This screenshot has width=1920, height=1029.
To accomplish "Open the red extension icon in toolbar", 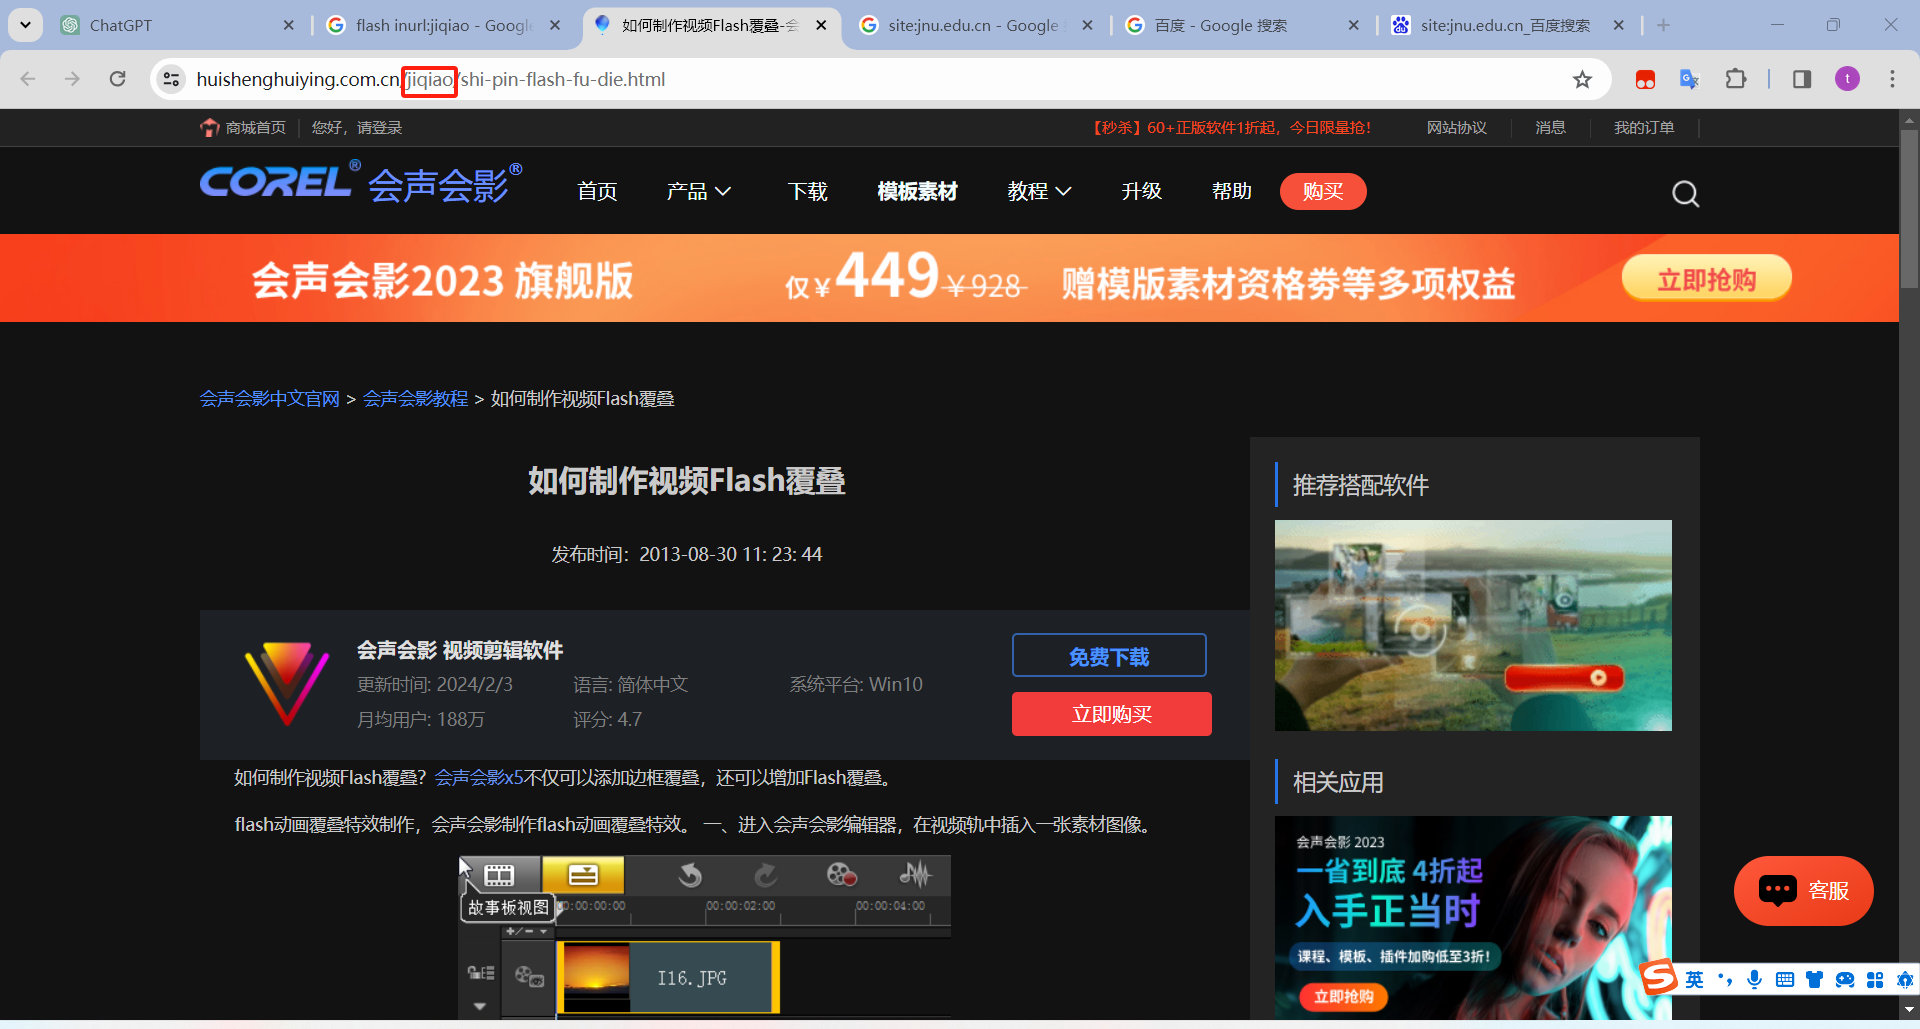I will point(1645,79).
